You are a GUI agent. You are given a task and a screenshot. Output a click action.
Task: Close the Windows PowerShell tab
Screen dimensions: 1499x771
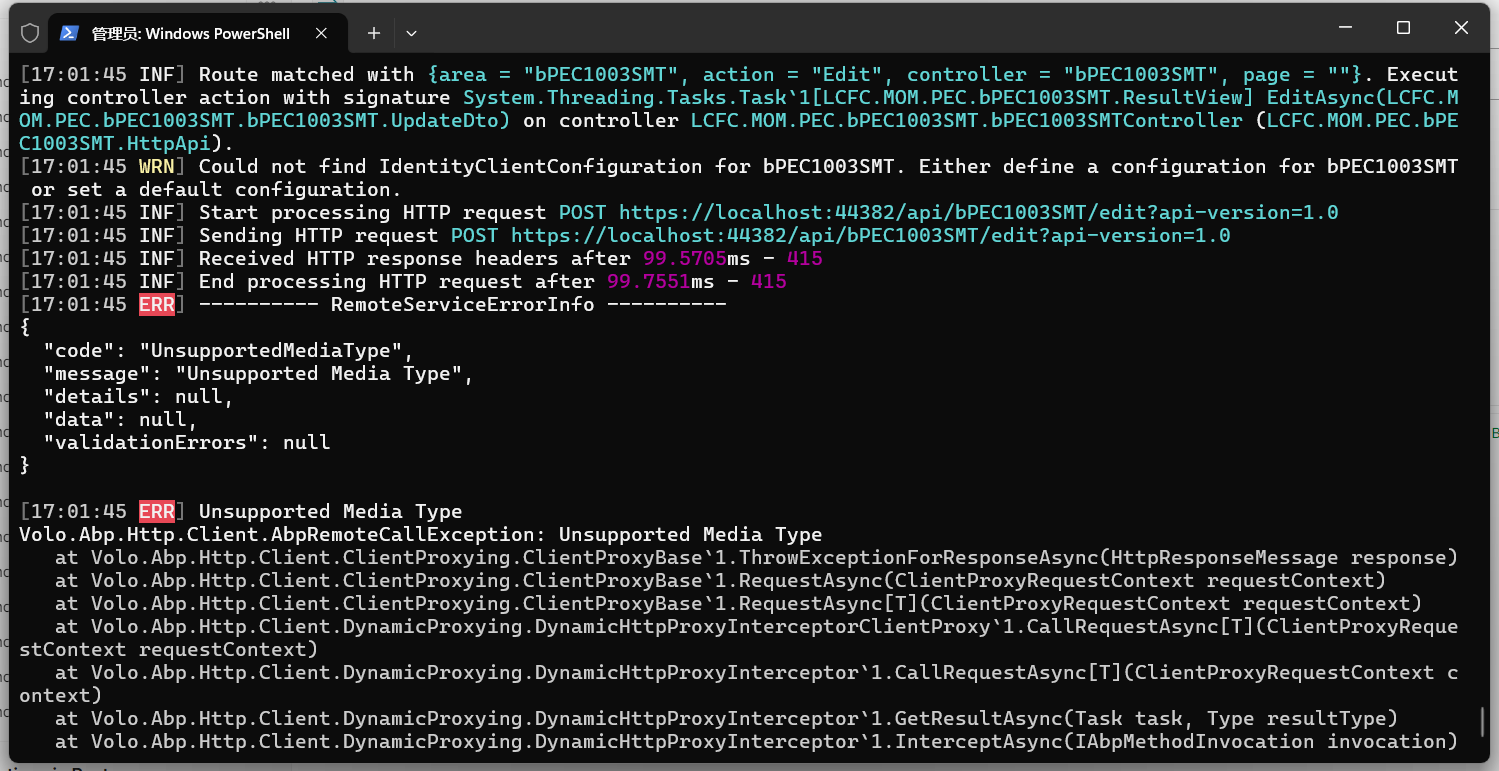tap(322, 33)
